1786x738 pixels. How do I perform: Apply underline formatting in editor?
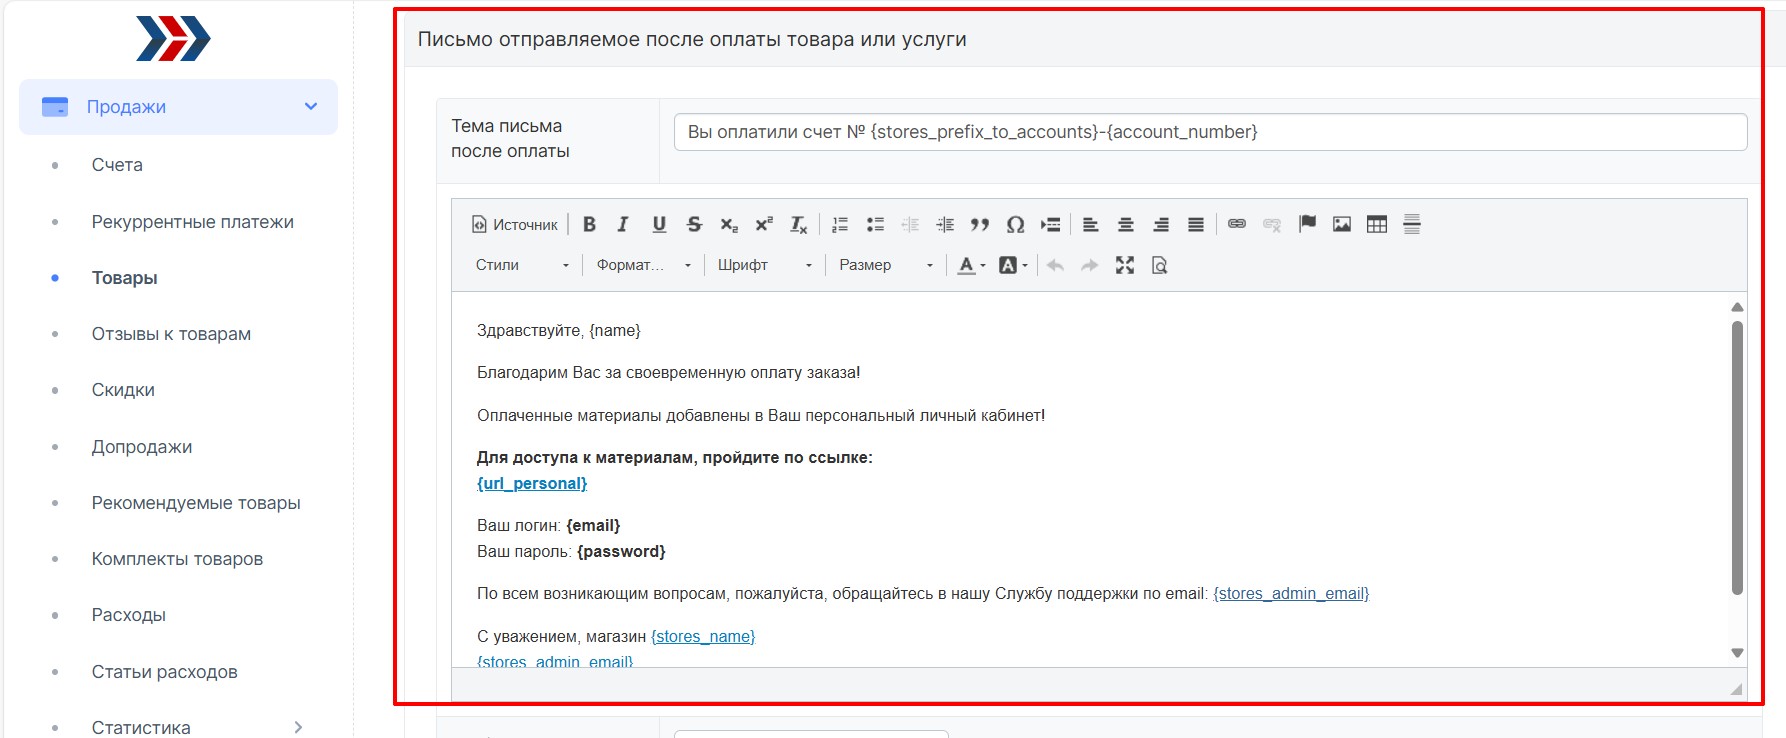[x=659, y=224]
